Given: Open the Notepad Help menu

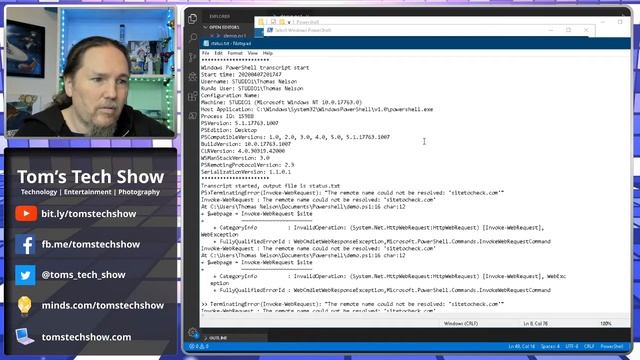Looking at the screenshot, I should (x=267, y=53).
